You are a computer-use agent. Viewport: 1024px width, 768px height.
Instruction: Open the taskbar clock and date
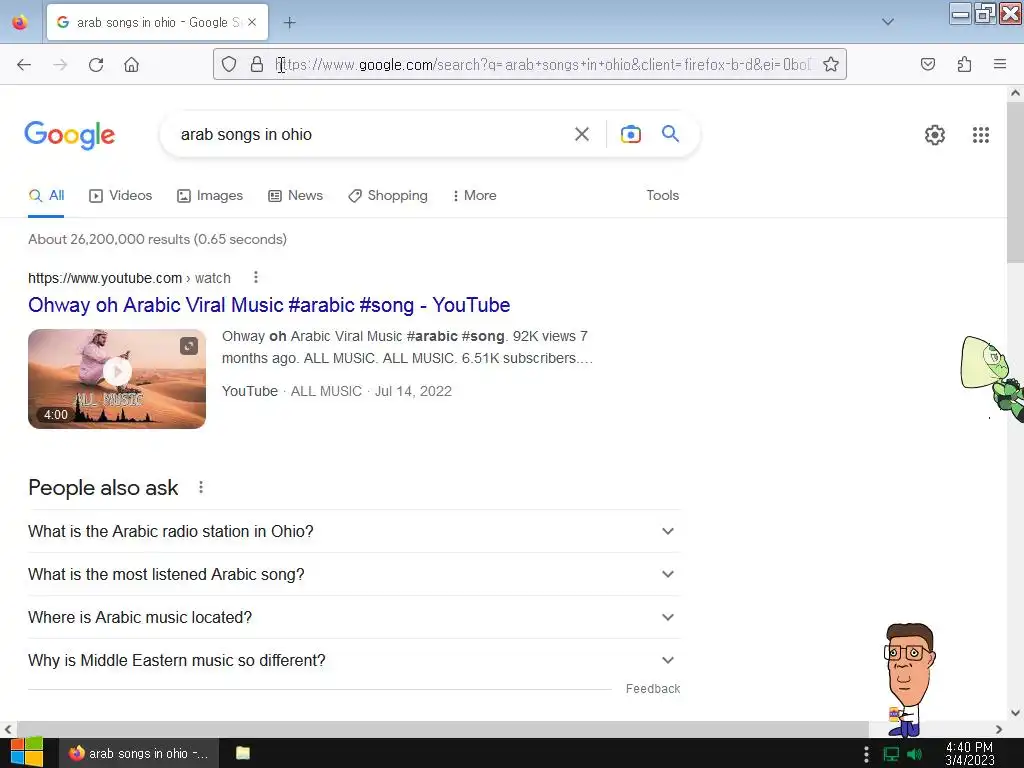click(970, 754)
